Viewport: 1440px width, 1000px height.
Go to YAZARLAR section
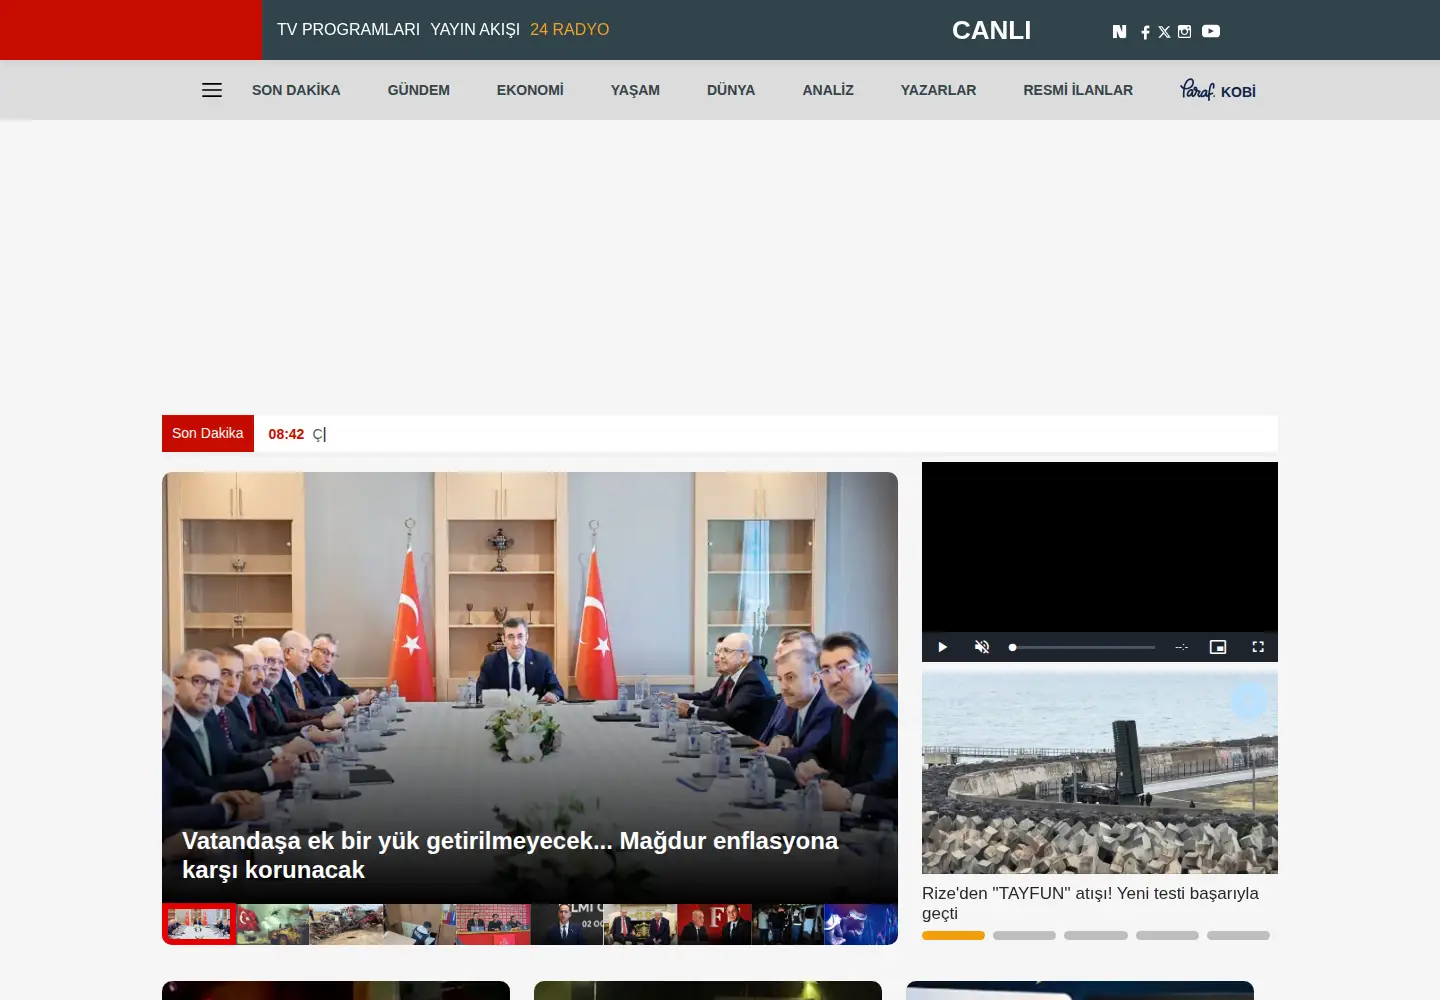coord(938,90)
